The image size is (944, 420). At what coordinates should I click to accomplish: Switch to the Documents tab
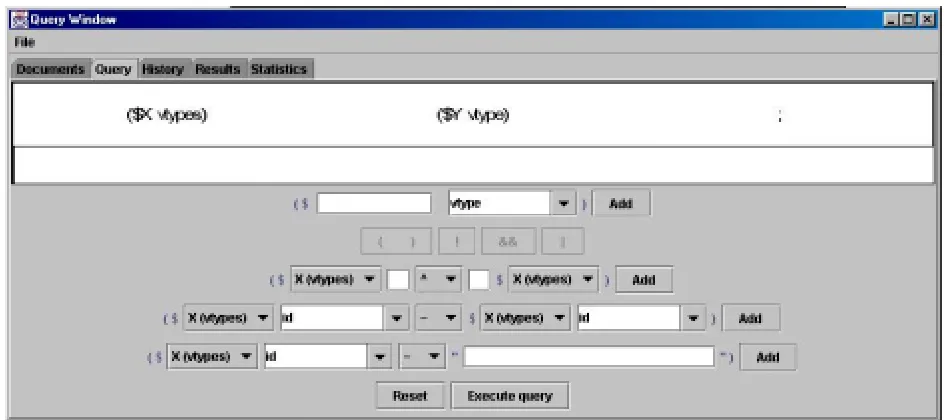(x=50, y=69)
